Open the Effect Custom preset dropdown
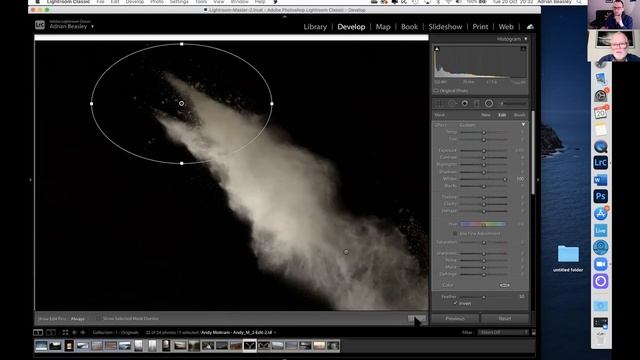 point(468,125)
